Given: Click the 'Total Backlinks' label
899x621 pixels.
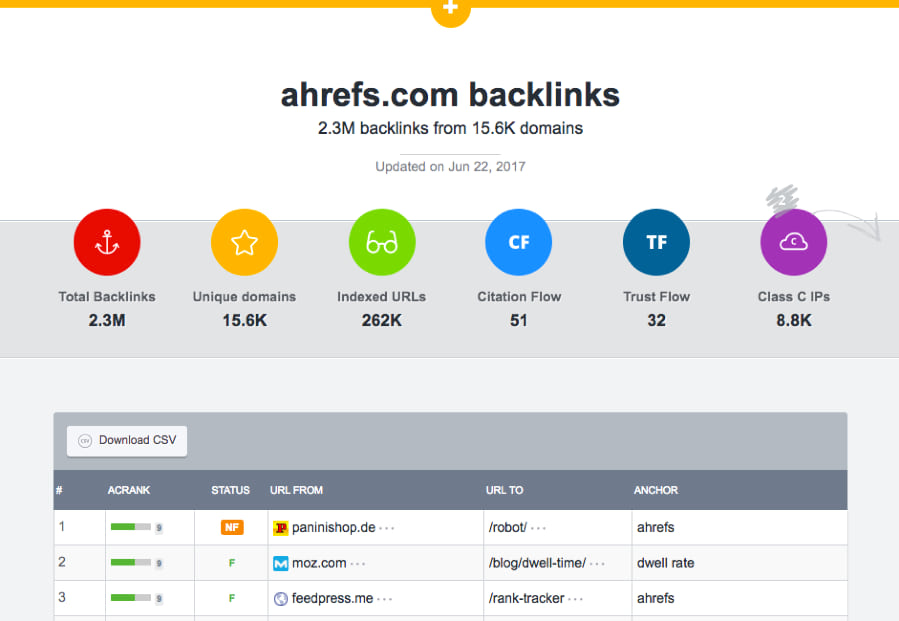Looking at the screenshot, I should tap(107, 296).
